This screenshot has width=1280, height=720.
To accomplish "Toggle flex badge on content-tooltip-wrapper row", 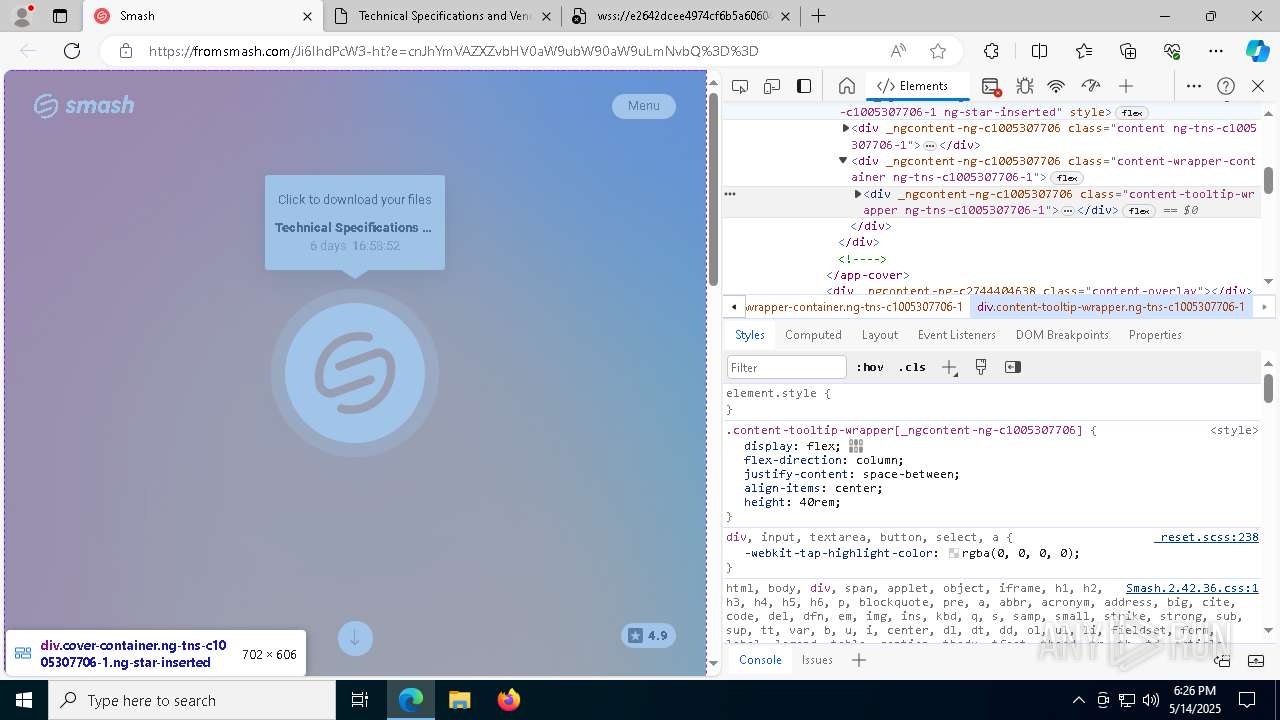I will click(1138, 211).
